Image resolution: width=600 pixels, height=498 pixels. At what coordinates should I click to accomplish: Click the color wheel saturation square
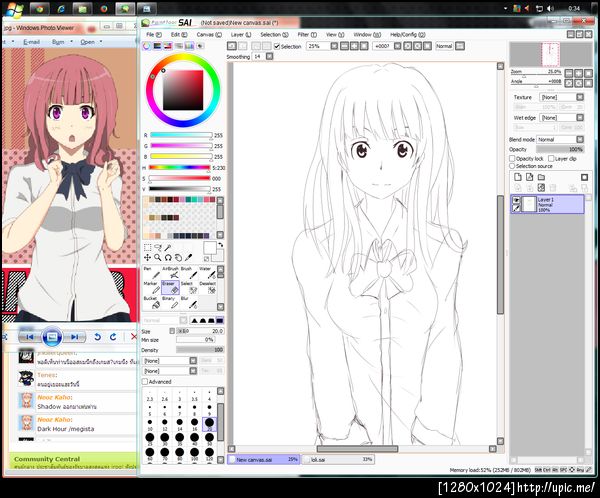pyautogui.click(x=183, y=90)
